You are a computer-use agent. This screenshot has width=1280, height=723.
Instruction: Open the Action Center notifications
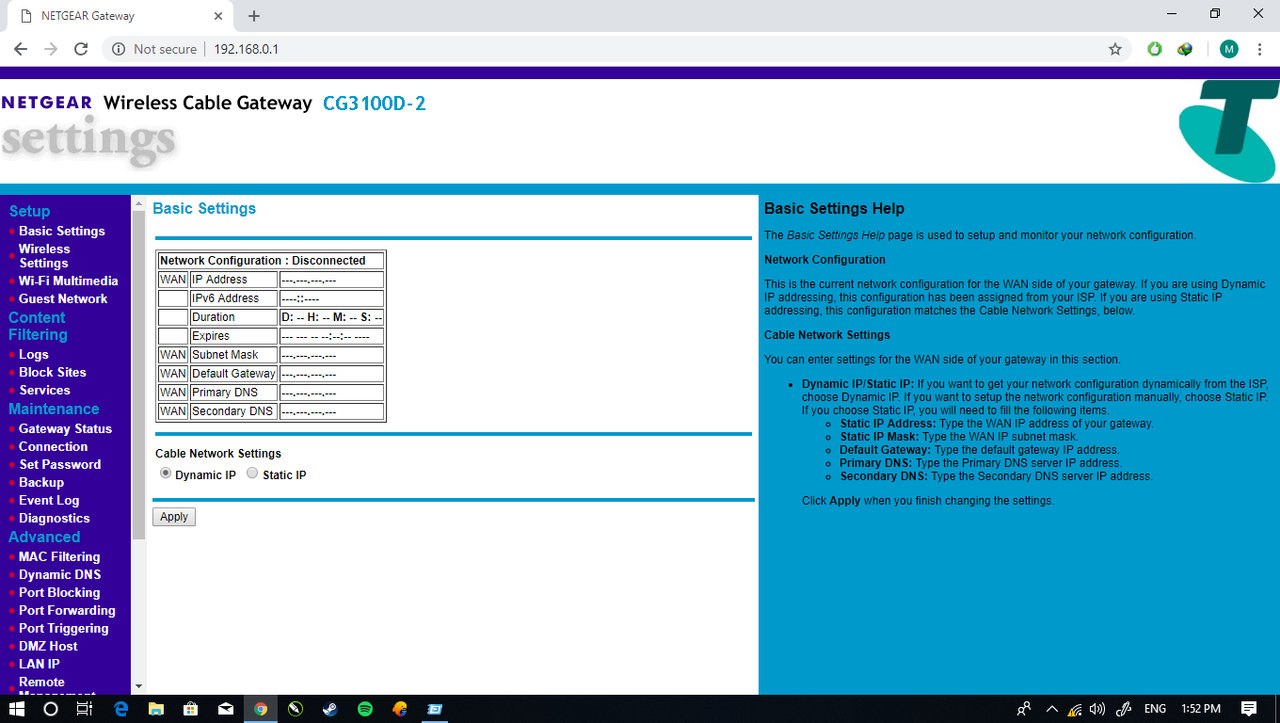(x=1249, y=708)
